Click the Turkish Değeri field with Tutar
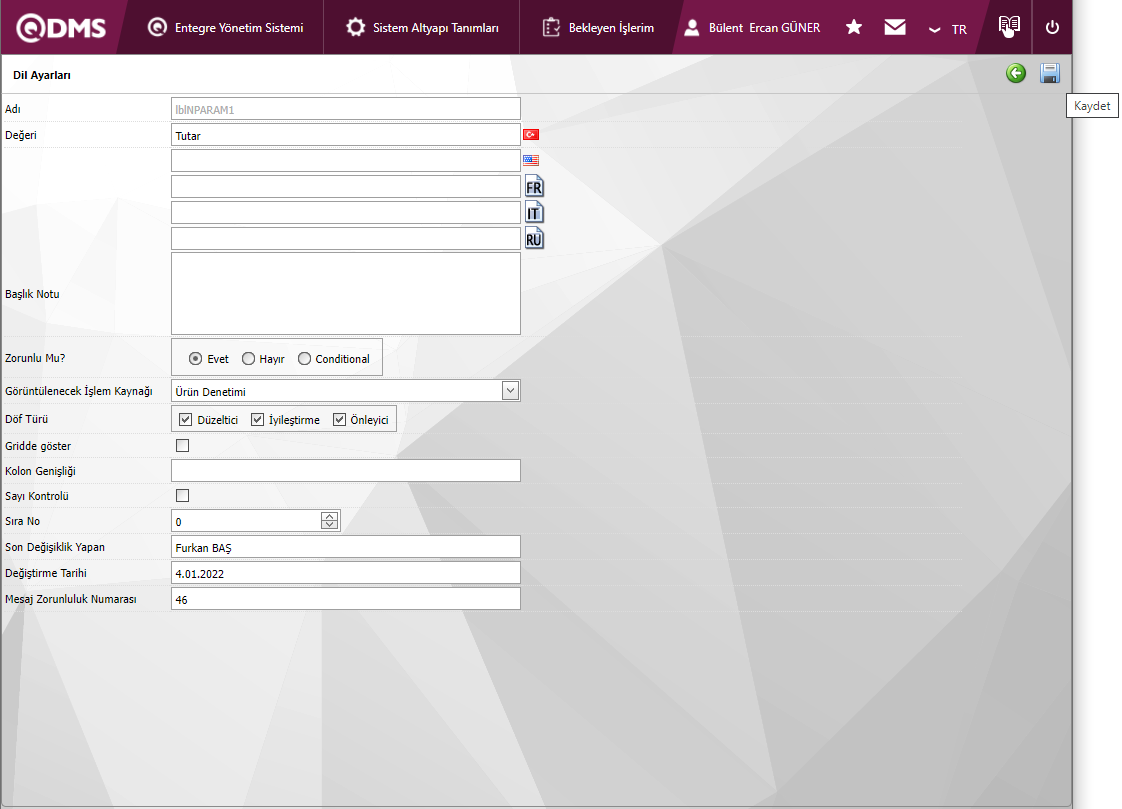 346,134
